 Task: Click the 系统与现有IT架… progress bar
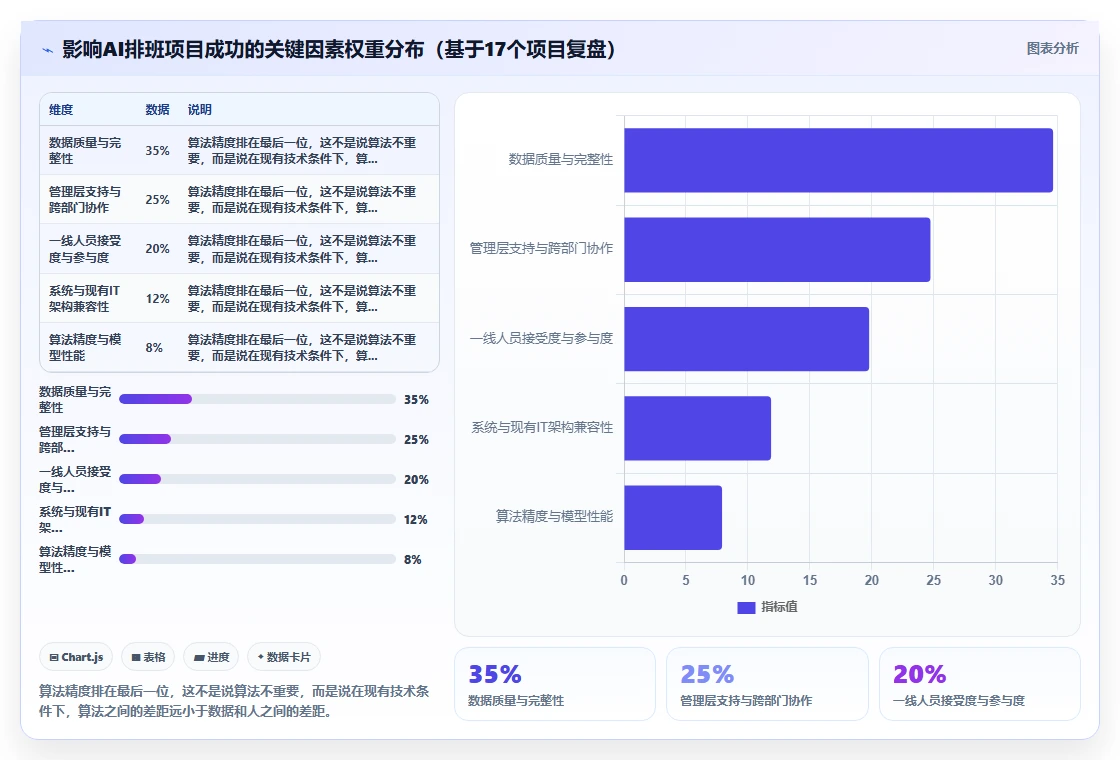tap(257, 519)
